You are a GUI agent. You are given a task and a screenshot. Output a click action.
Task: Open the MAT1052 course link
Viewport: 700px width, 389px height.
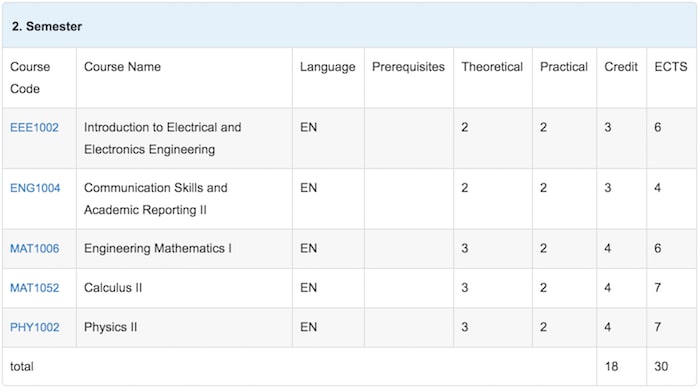(34, 288)
